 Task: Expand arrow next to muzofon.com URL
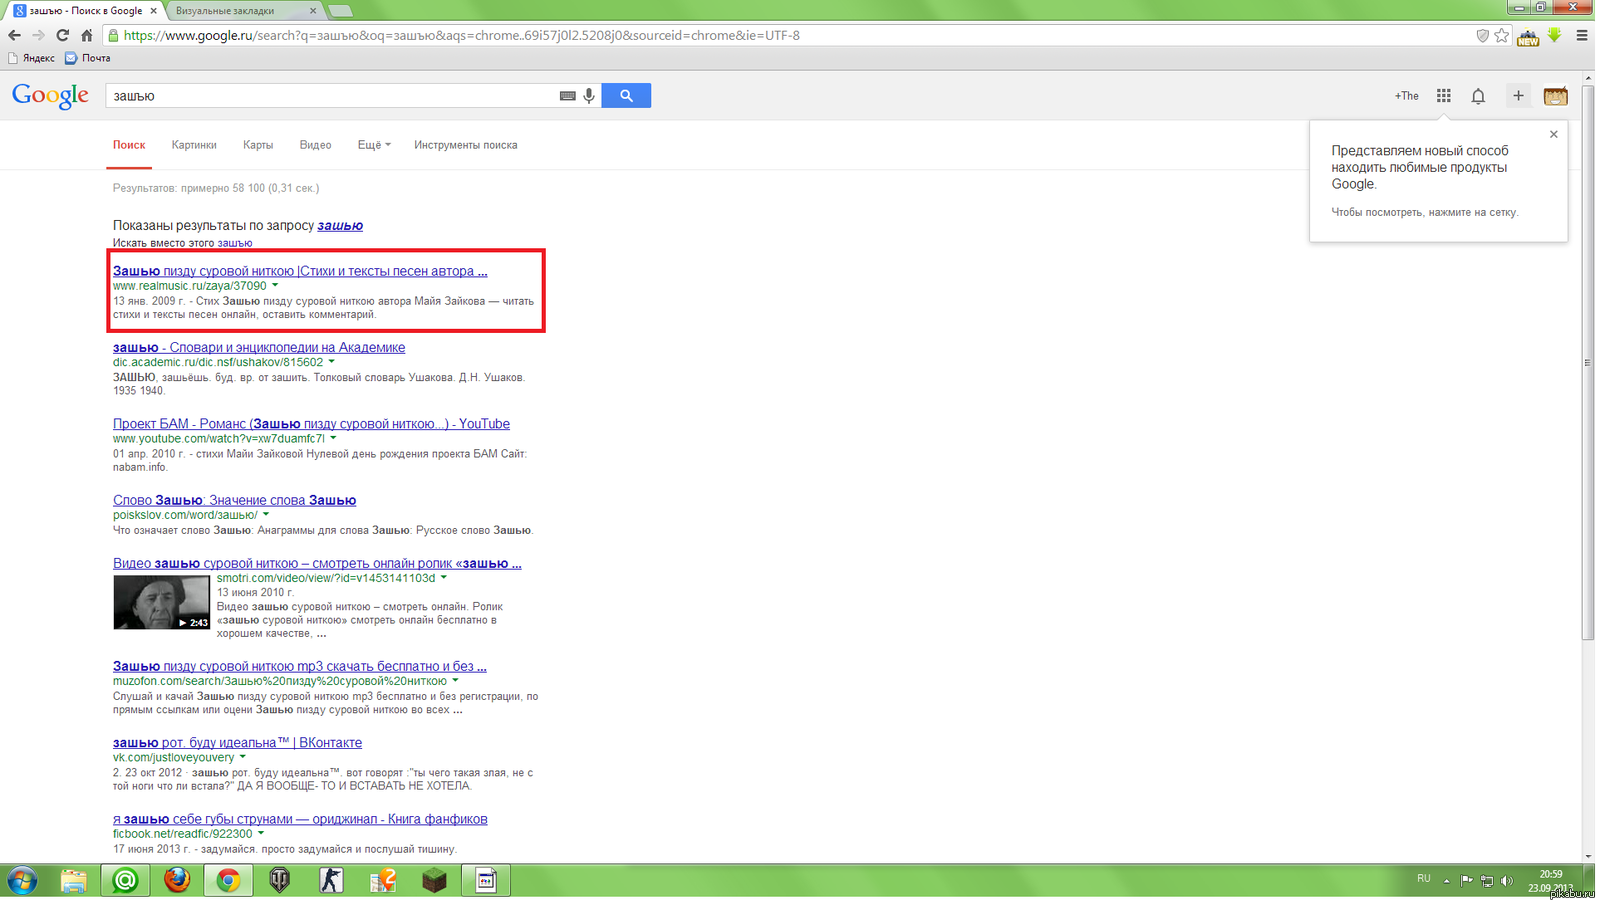(x=455, y=681)
